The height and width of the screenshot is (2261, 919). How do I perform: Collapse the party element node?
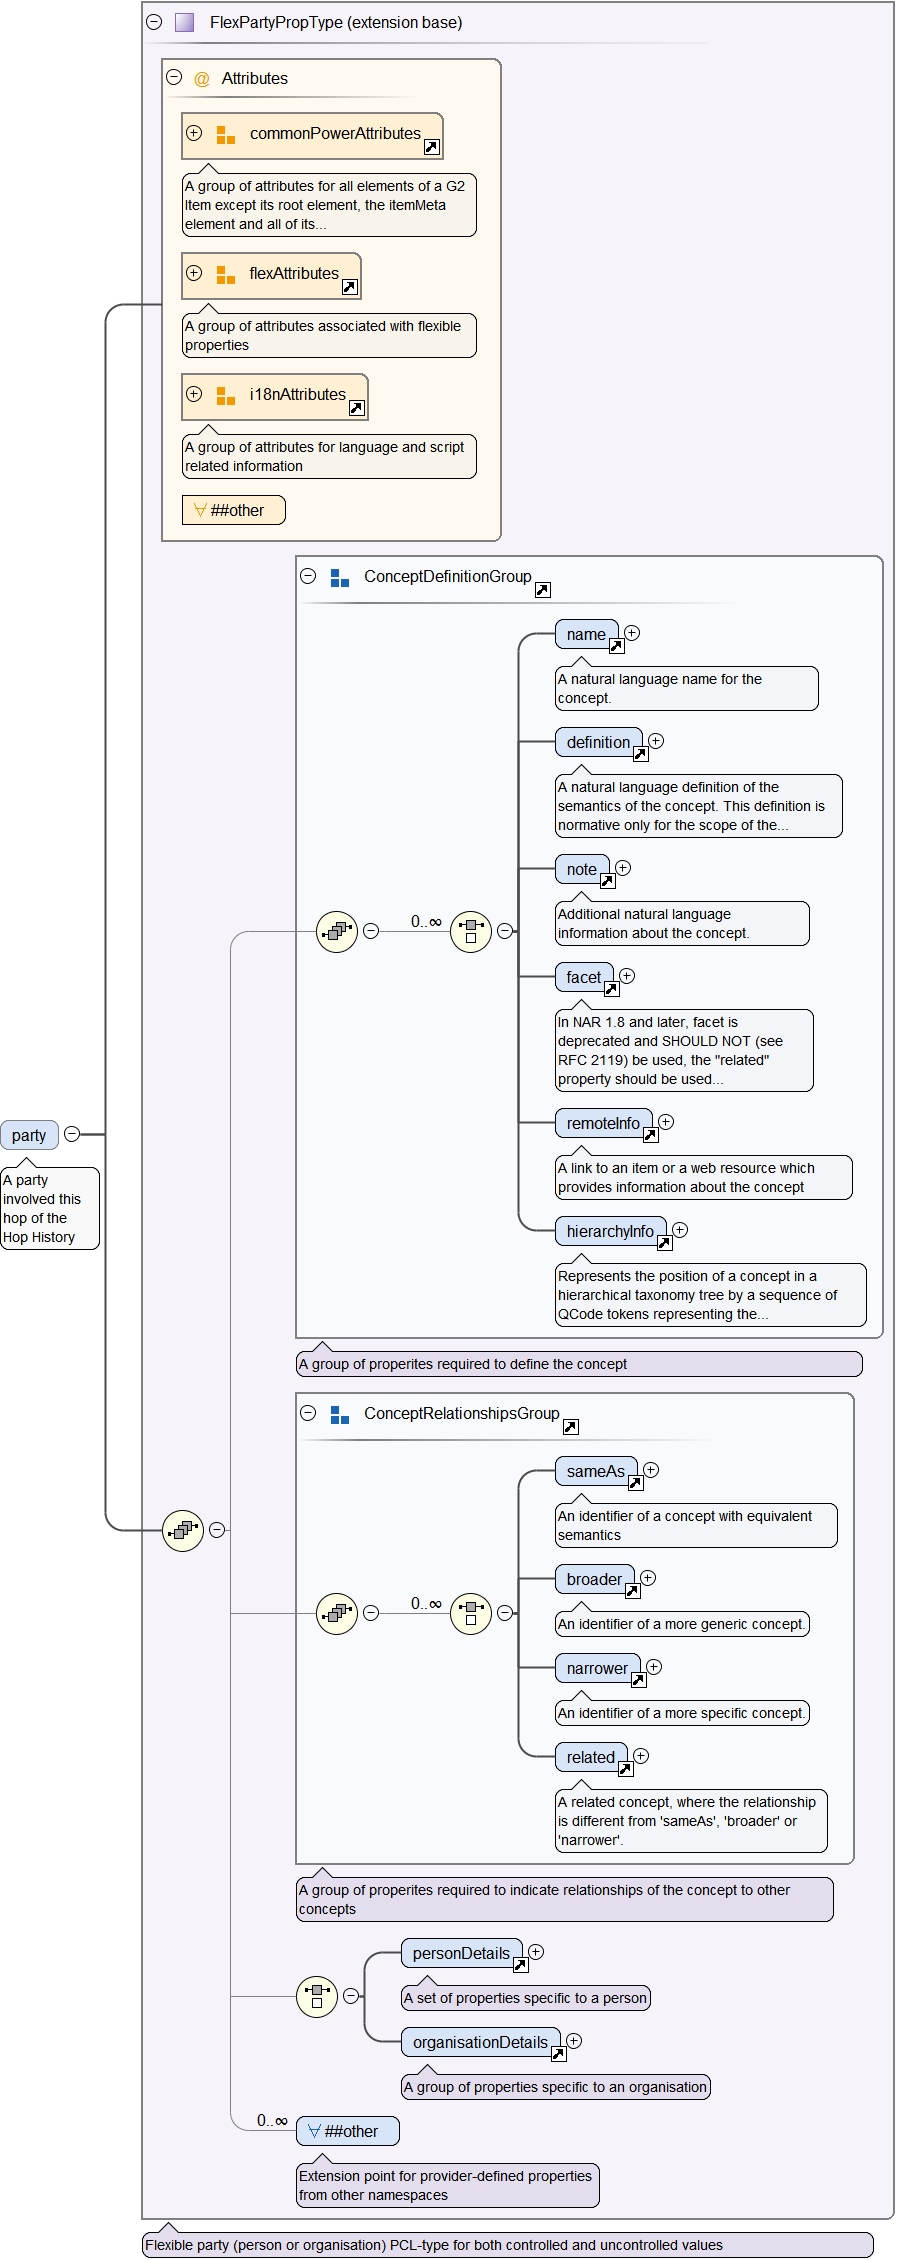point(72,1134)
